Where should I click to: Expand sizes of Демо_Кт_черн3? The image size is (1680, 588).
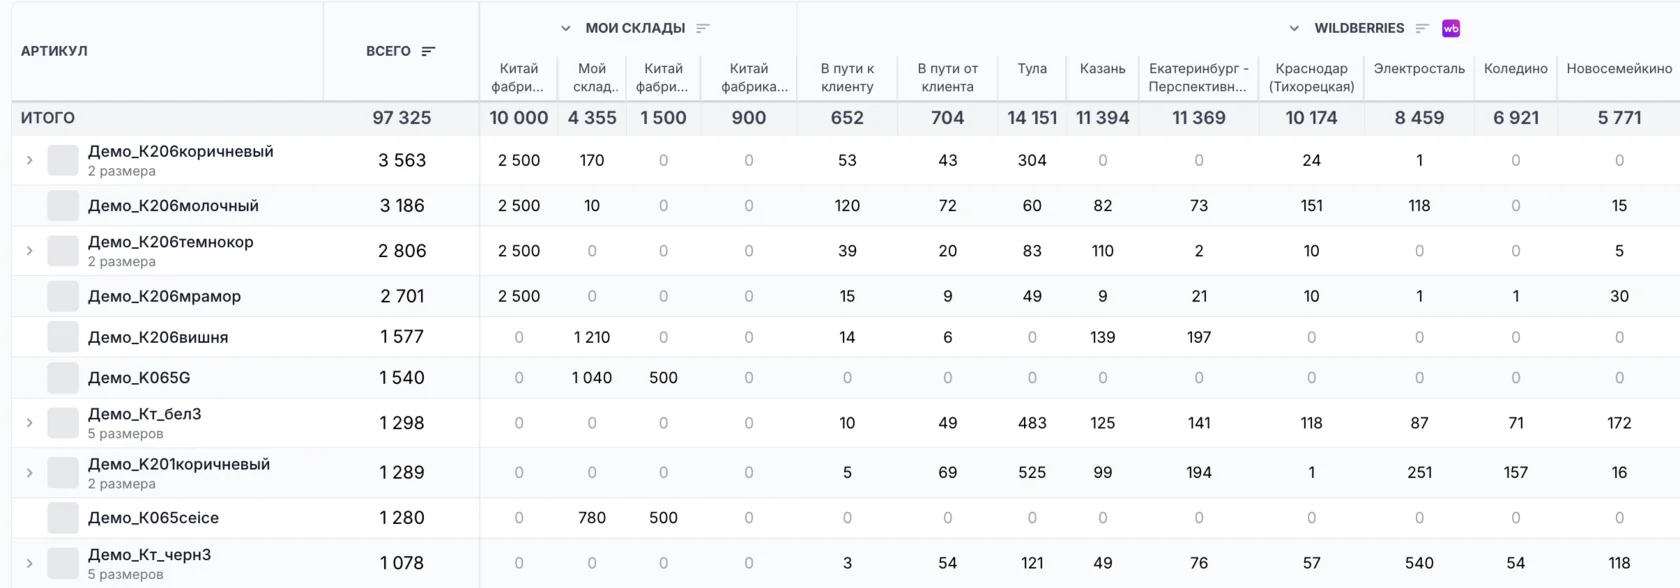29,563
